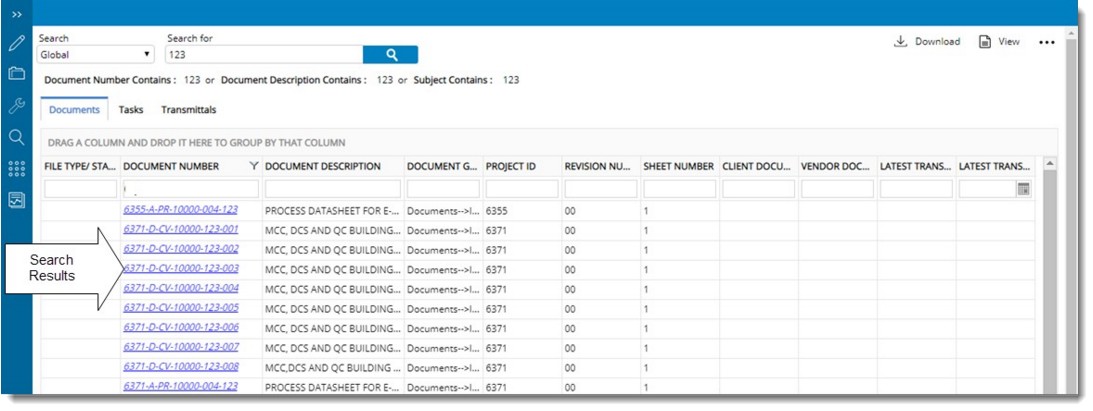Open the folder icon in sidebar
1093x411 pixels.
[x=16, y=73]
